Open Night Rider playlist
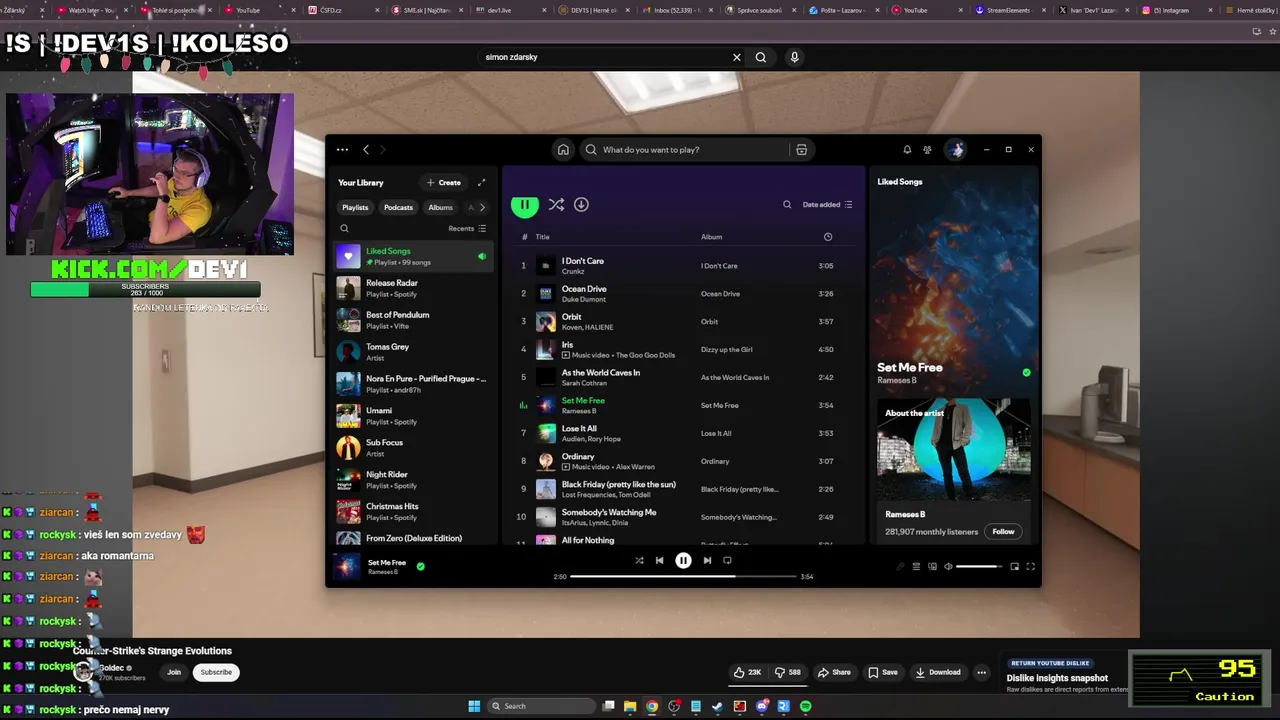Screen dimensions: 1280x720 [412, 480]
